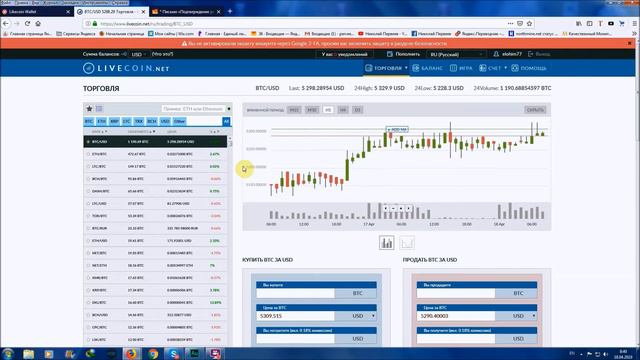Show all pairs with All tab
640x360 pixels.
226,121
